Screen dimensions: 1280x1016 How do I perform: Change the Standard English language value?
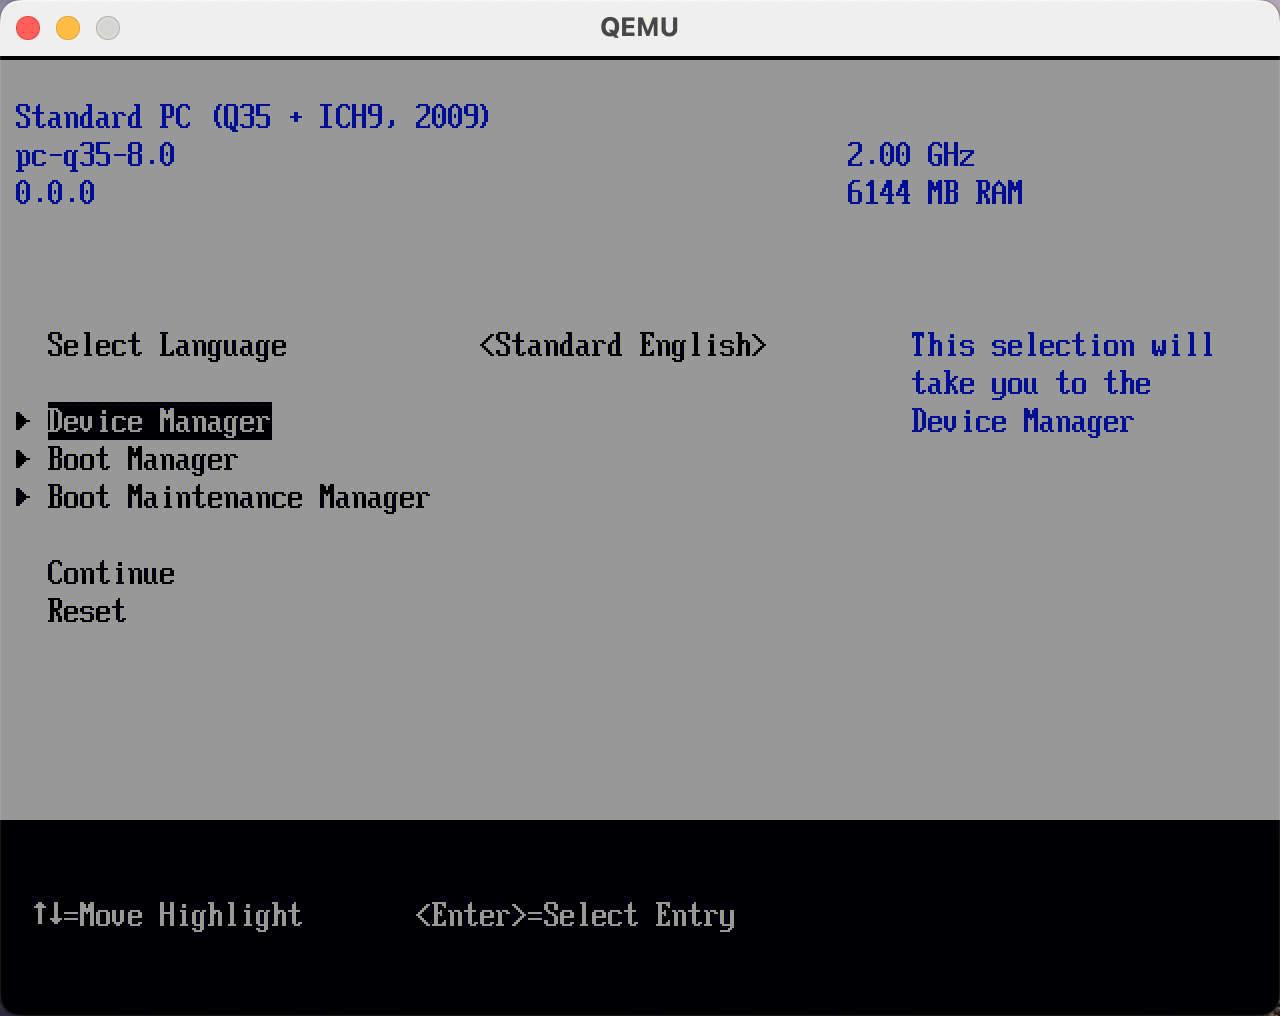623,346
